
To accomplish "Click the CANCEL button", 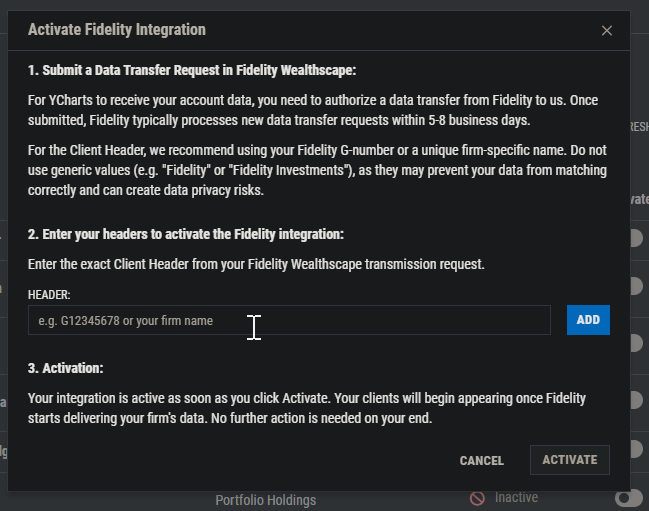I will (481, 461).
